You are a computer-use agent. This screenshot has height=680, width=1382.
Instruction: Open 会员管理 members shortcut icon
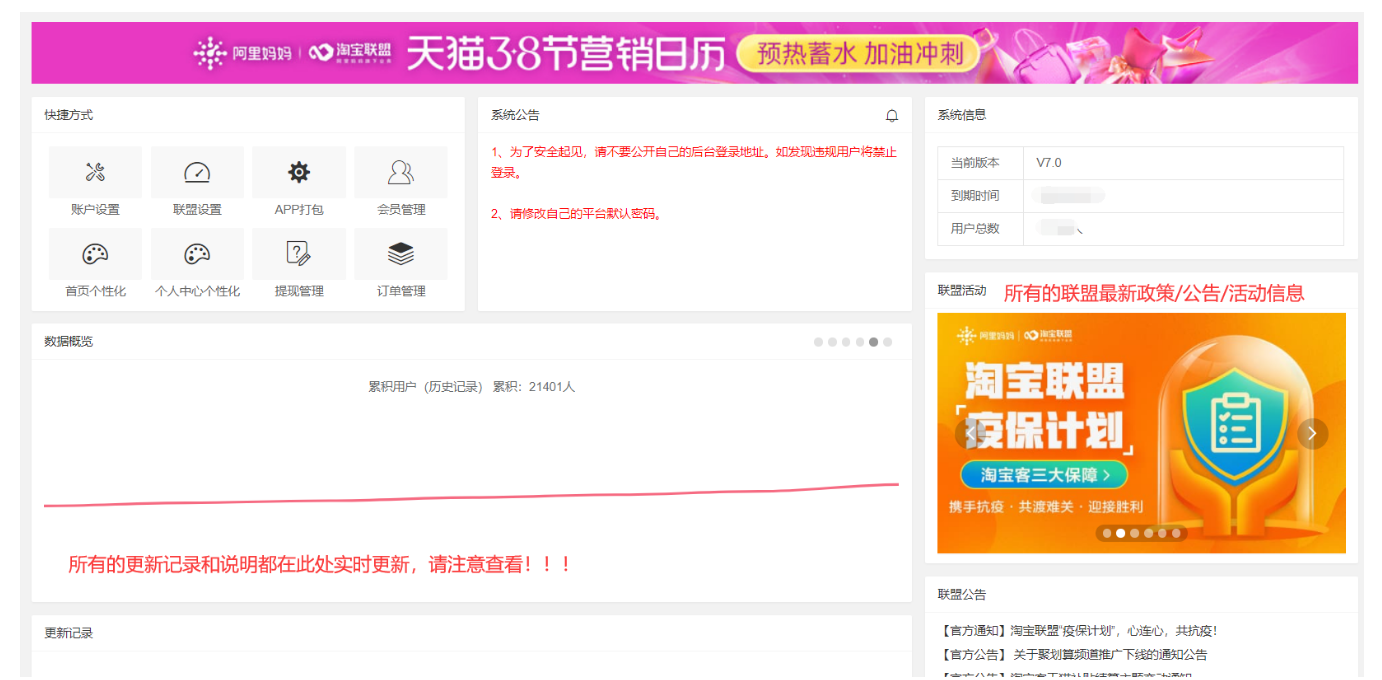pos(401,172)
